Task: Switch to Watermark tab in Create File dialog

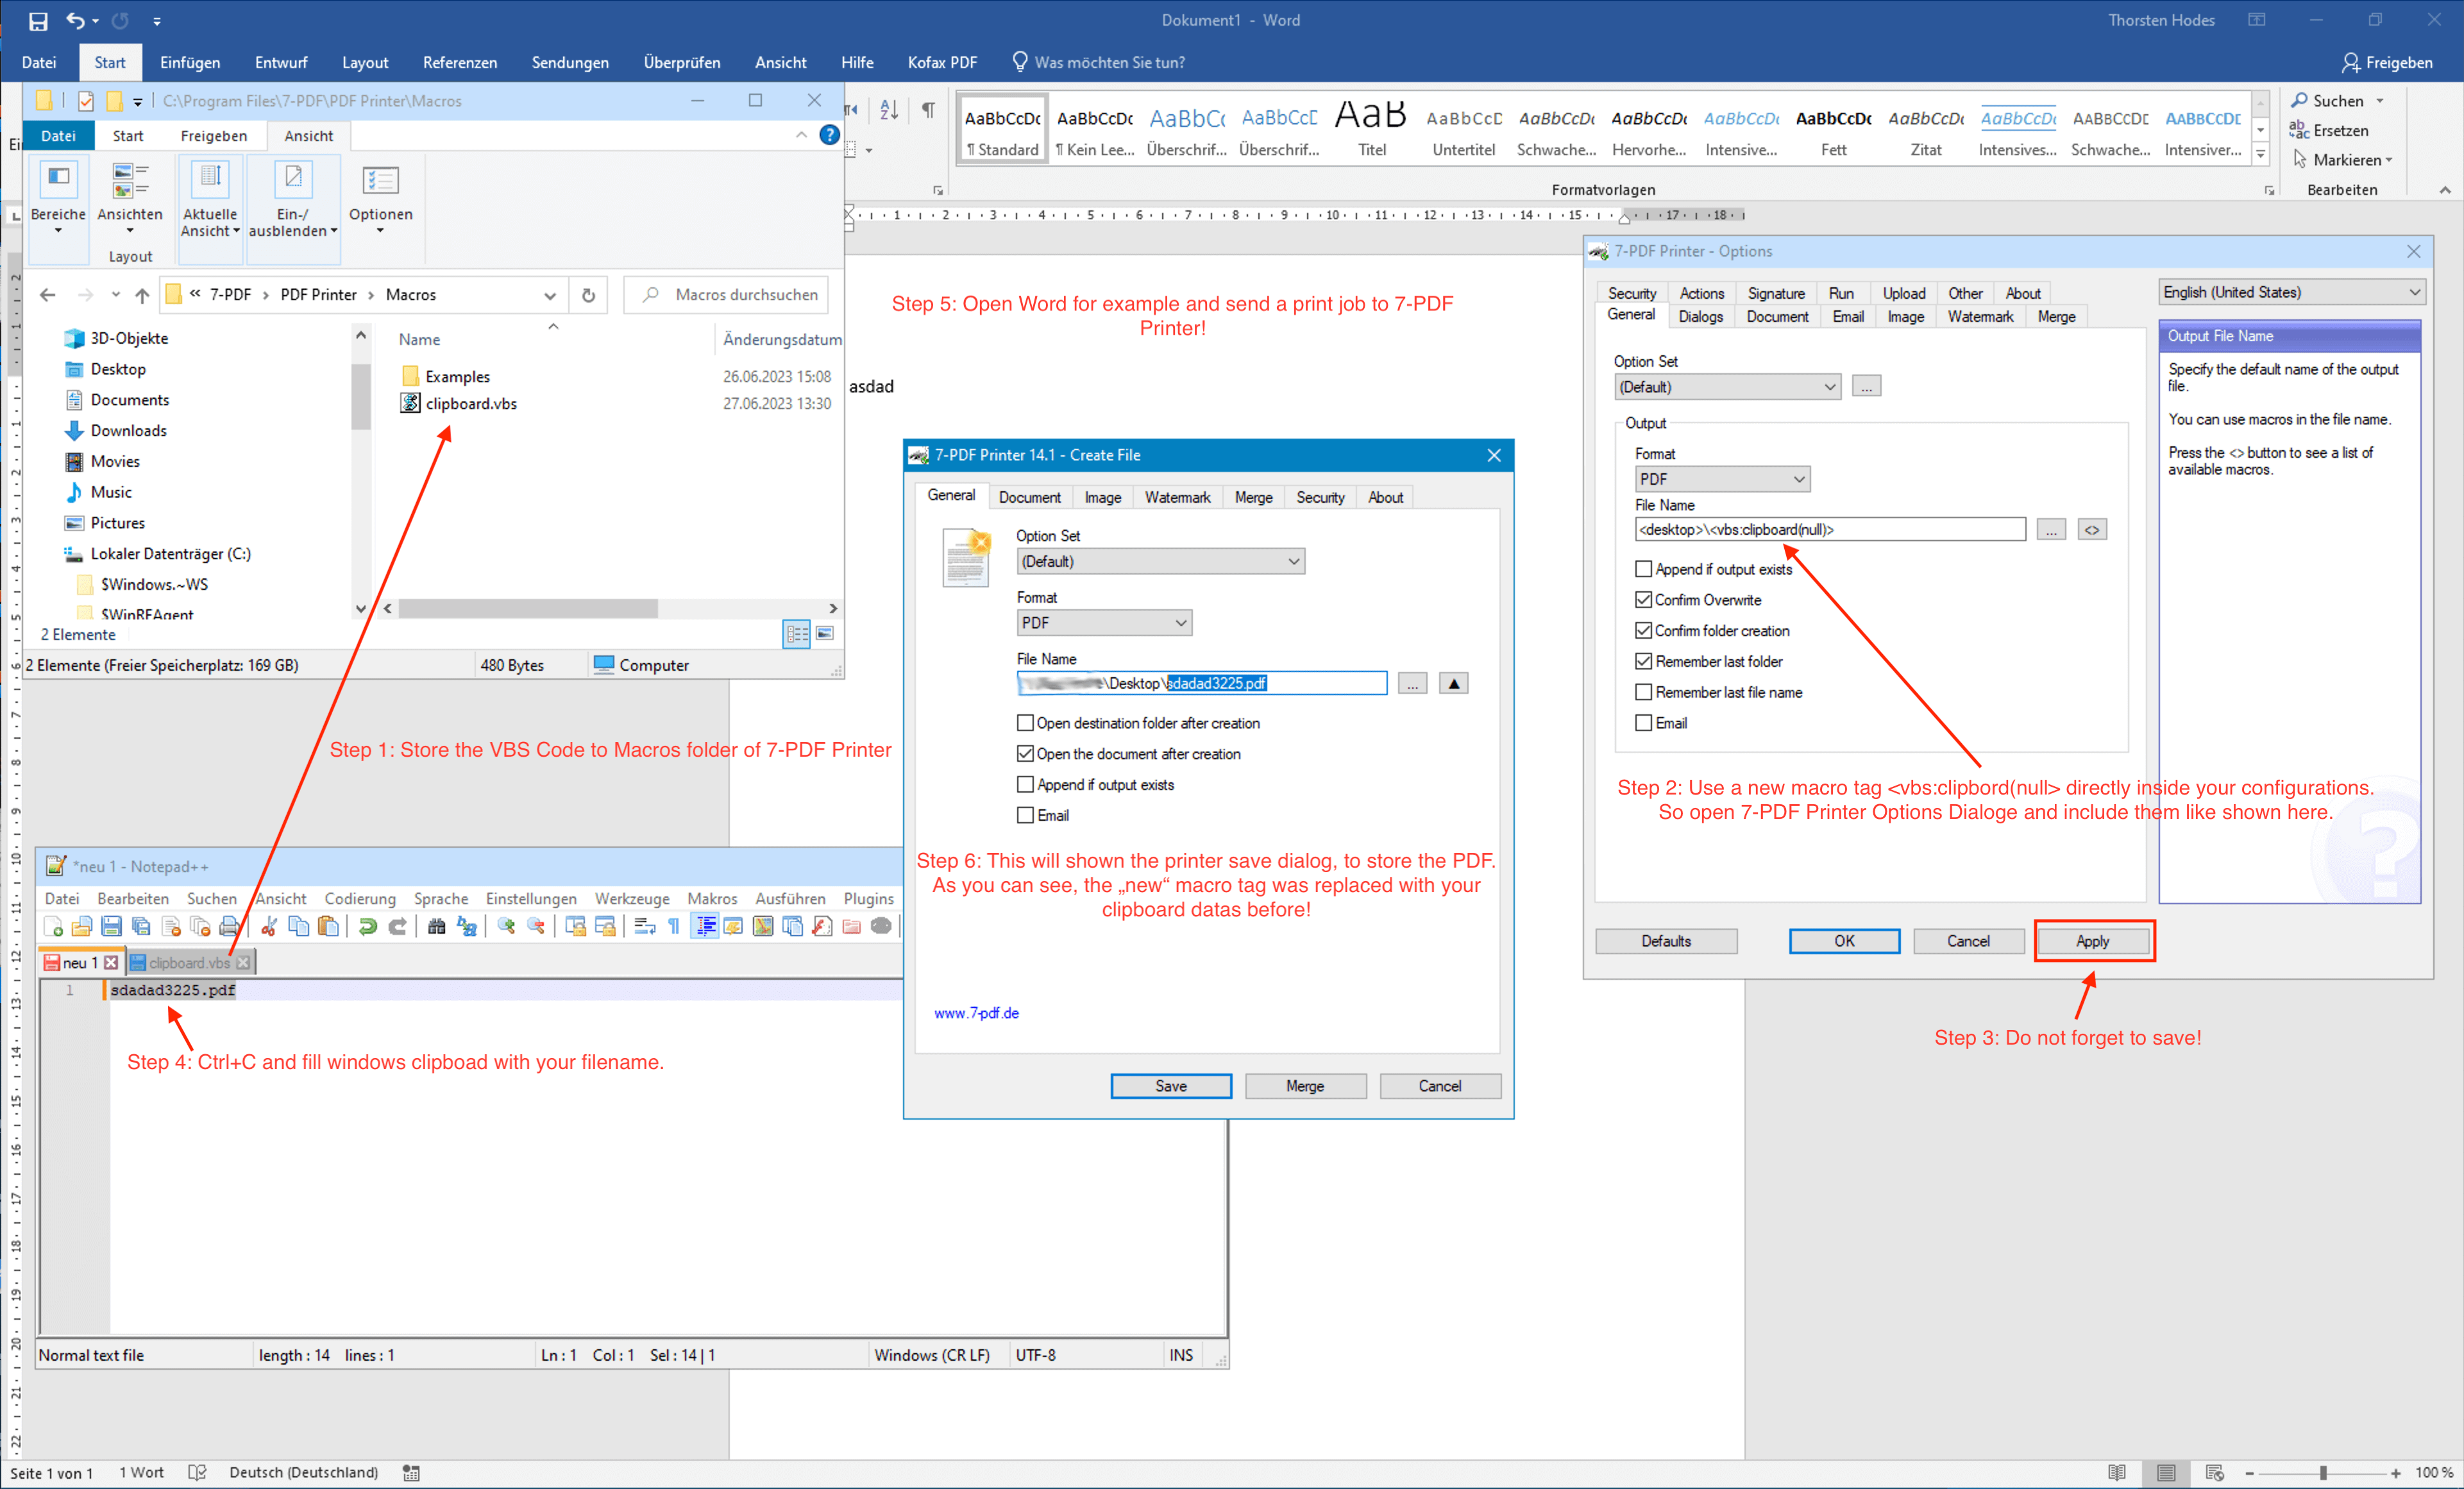Action: [1177, 497]
